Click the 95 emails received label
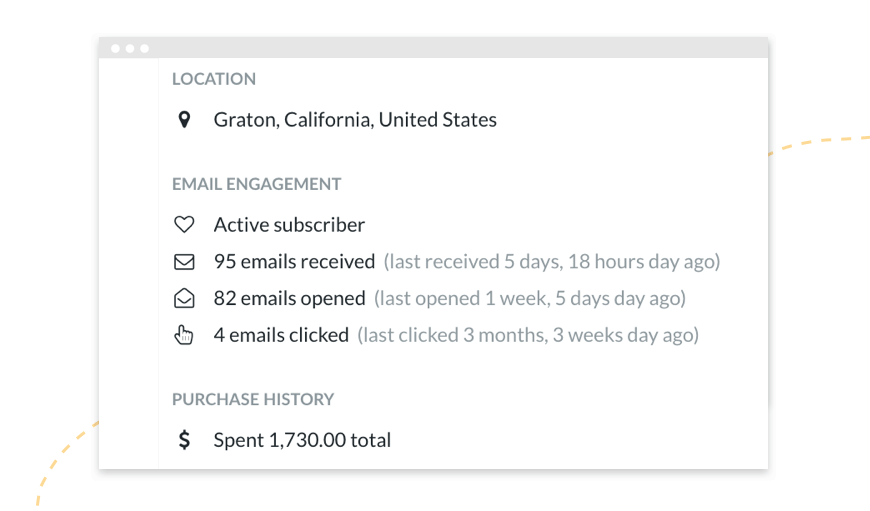 pos(295,261)
